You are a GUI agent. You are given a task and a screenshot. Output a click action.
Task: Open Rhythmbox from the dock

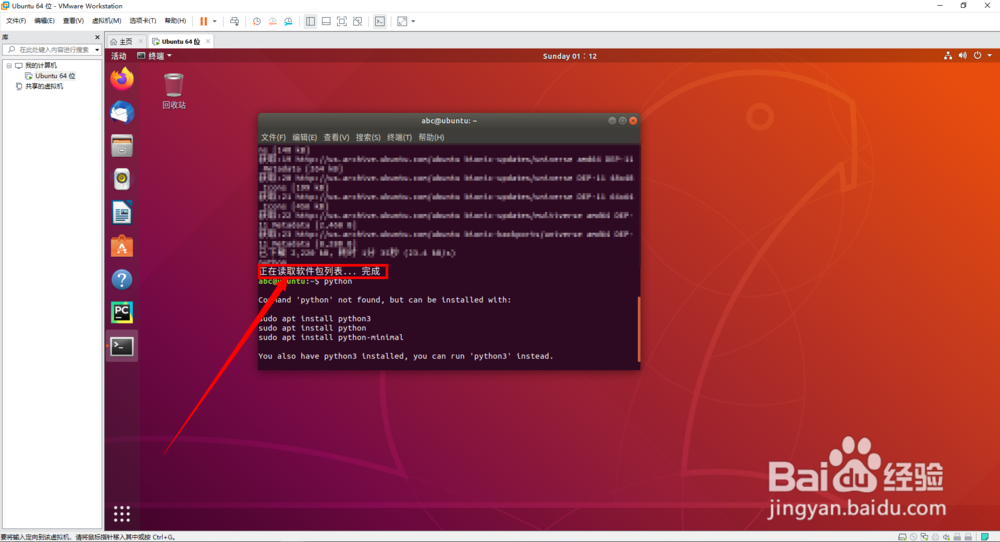(x=122, y=179)
